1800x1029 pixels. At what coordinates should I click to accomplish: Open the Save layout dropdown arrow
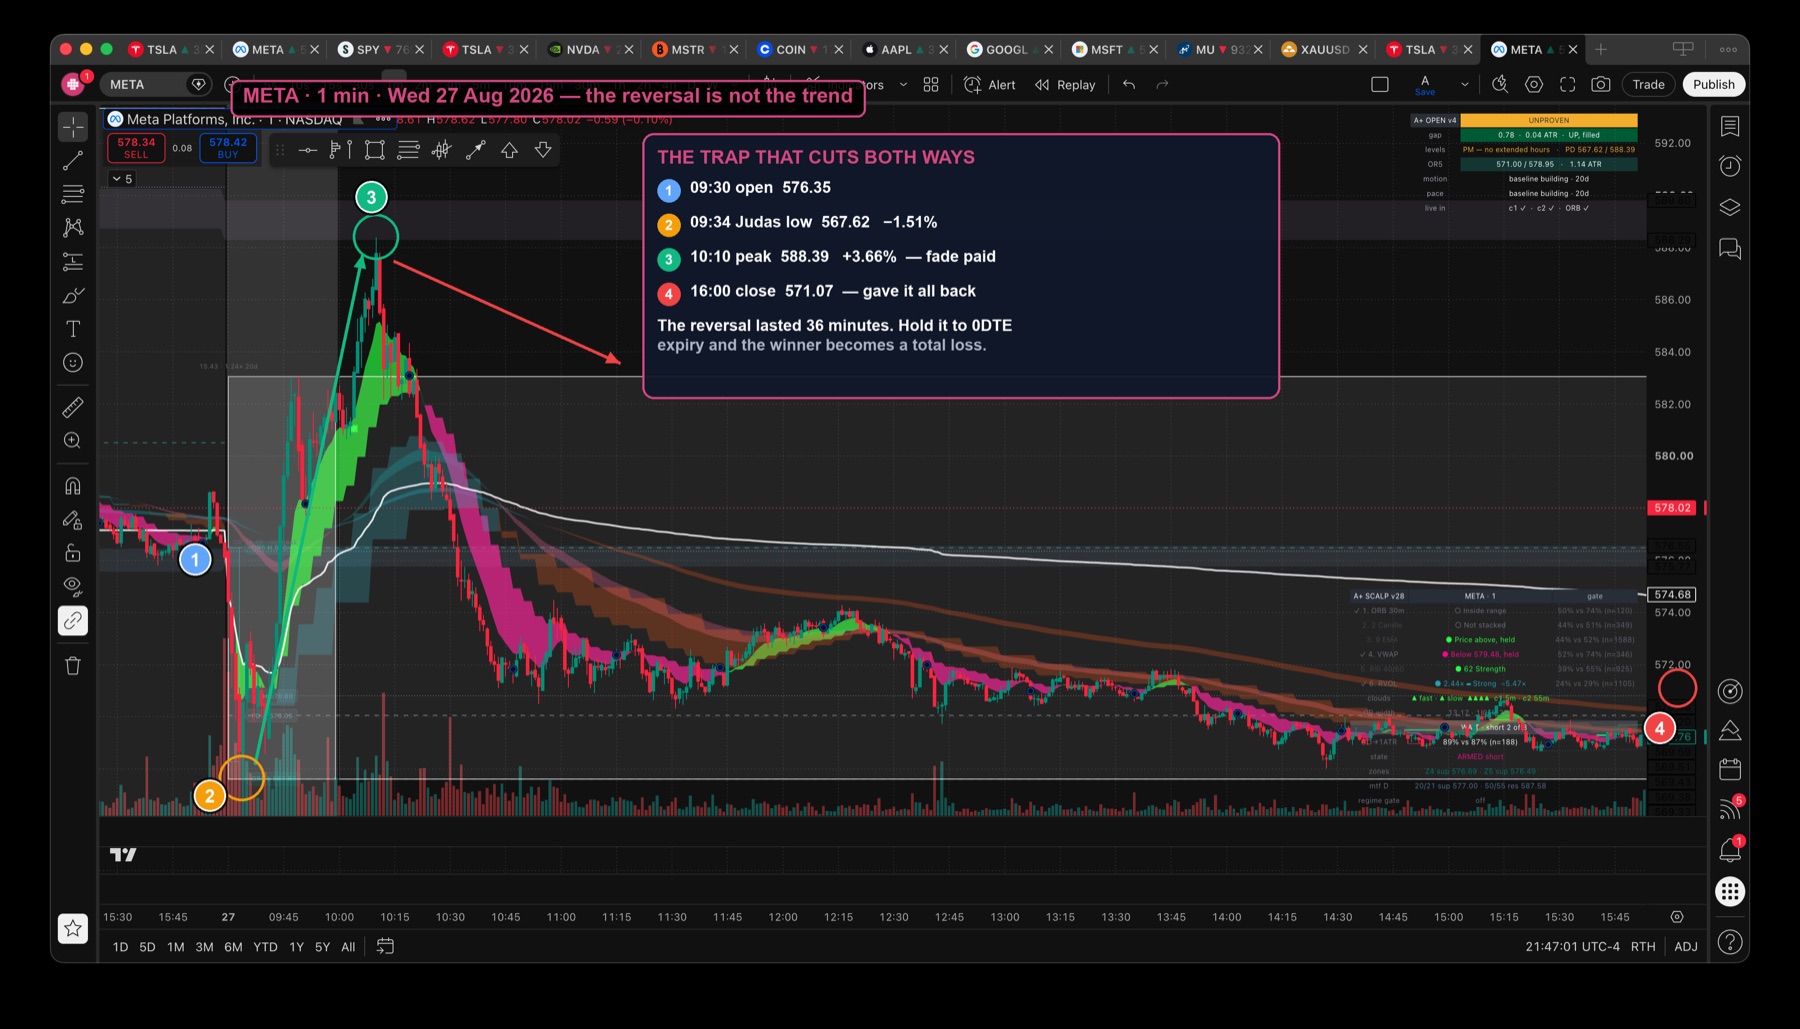click(1465, 85)
